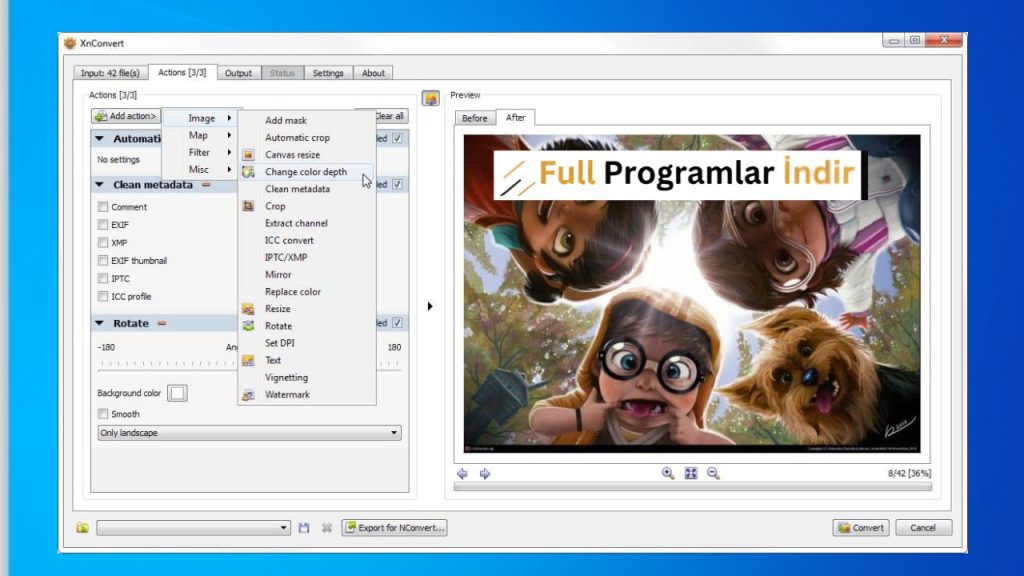Viewport: 1024px width, 576px height.
Task: Expand the Map submenu
Action: 201,135
